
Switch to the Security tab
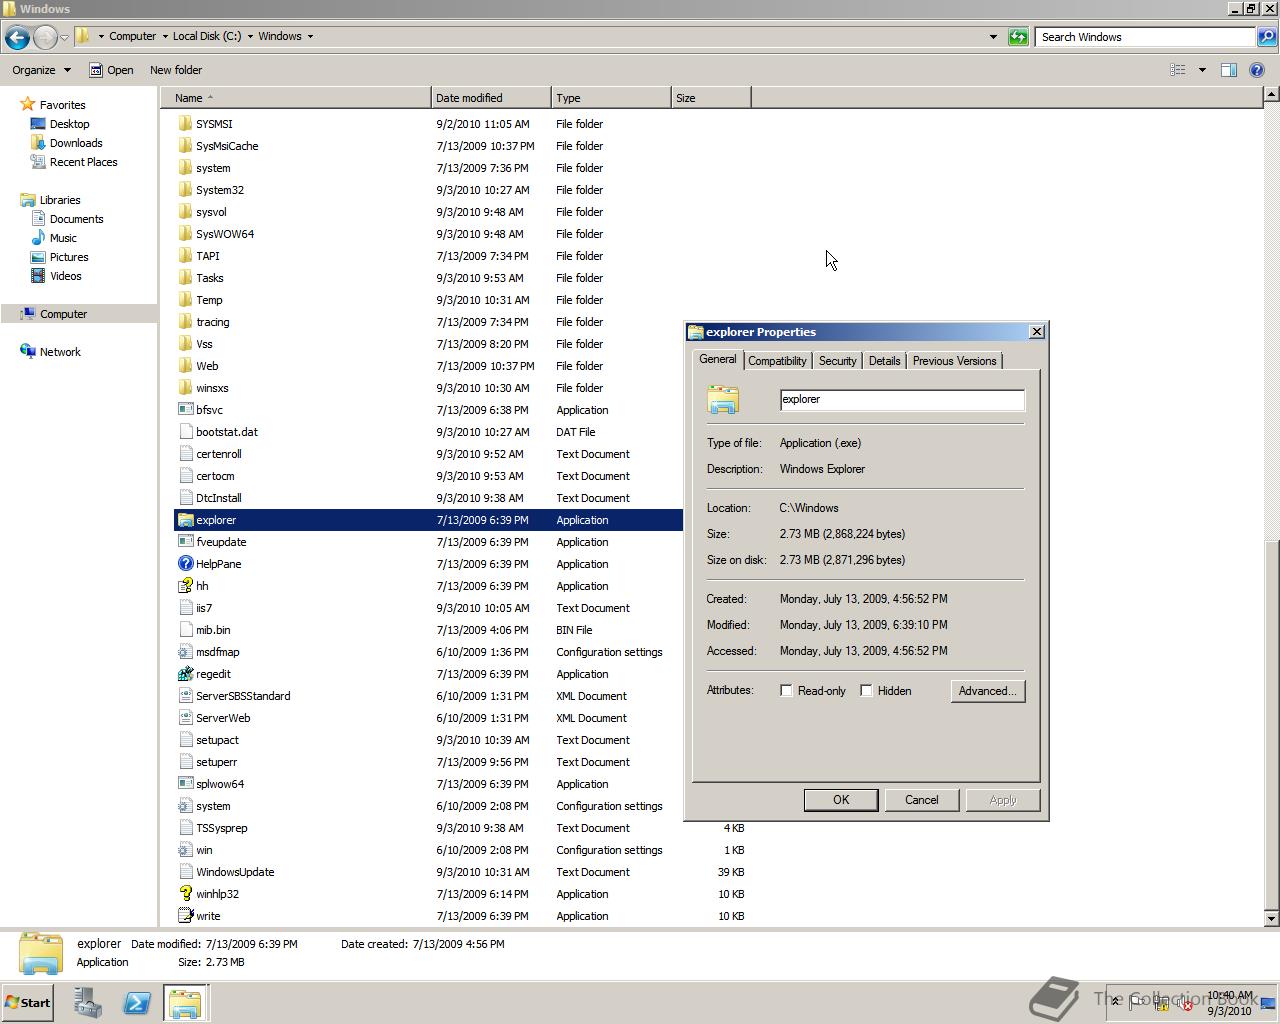[x=837, y=361]
